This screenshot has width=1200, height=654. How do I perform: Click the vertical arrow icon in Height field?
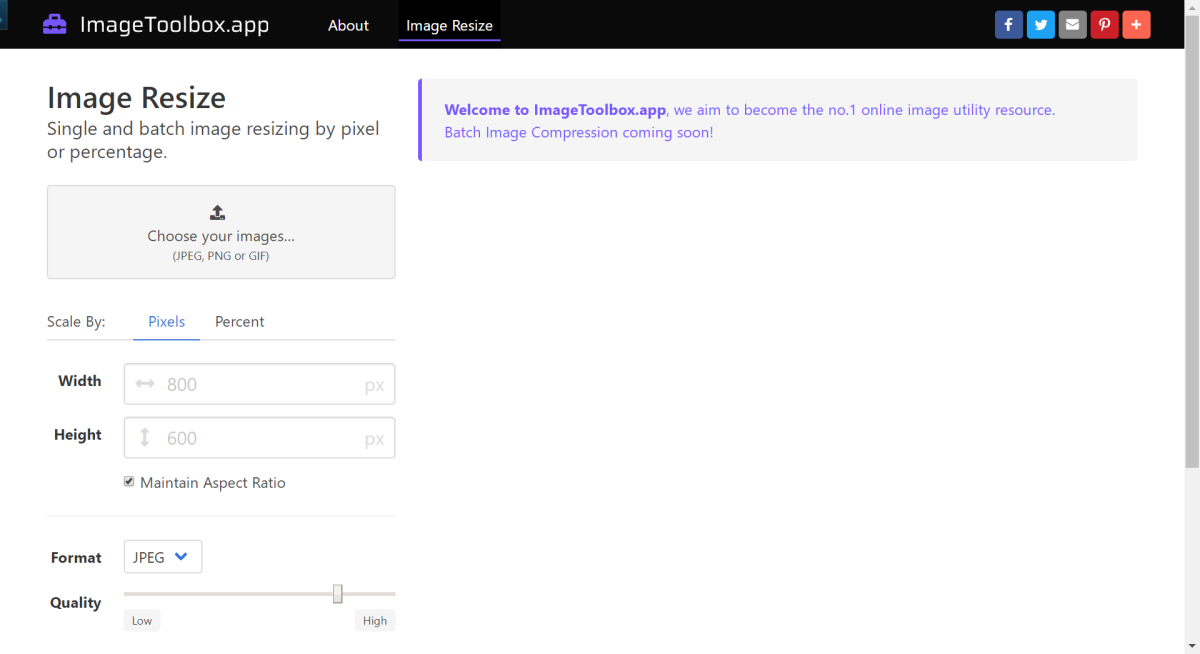click(145, 438)
